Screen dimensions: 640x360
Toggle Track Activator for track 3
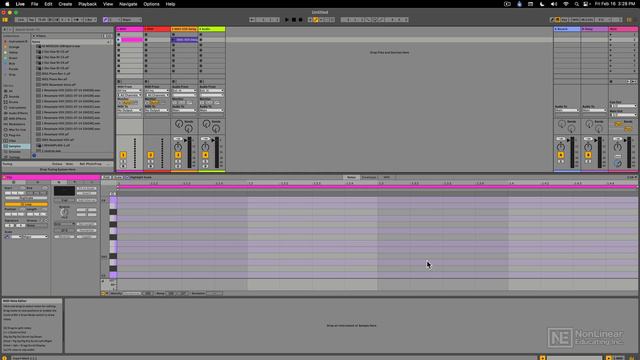(178, 155)
